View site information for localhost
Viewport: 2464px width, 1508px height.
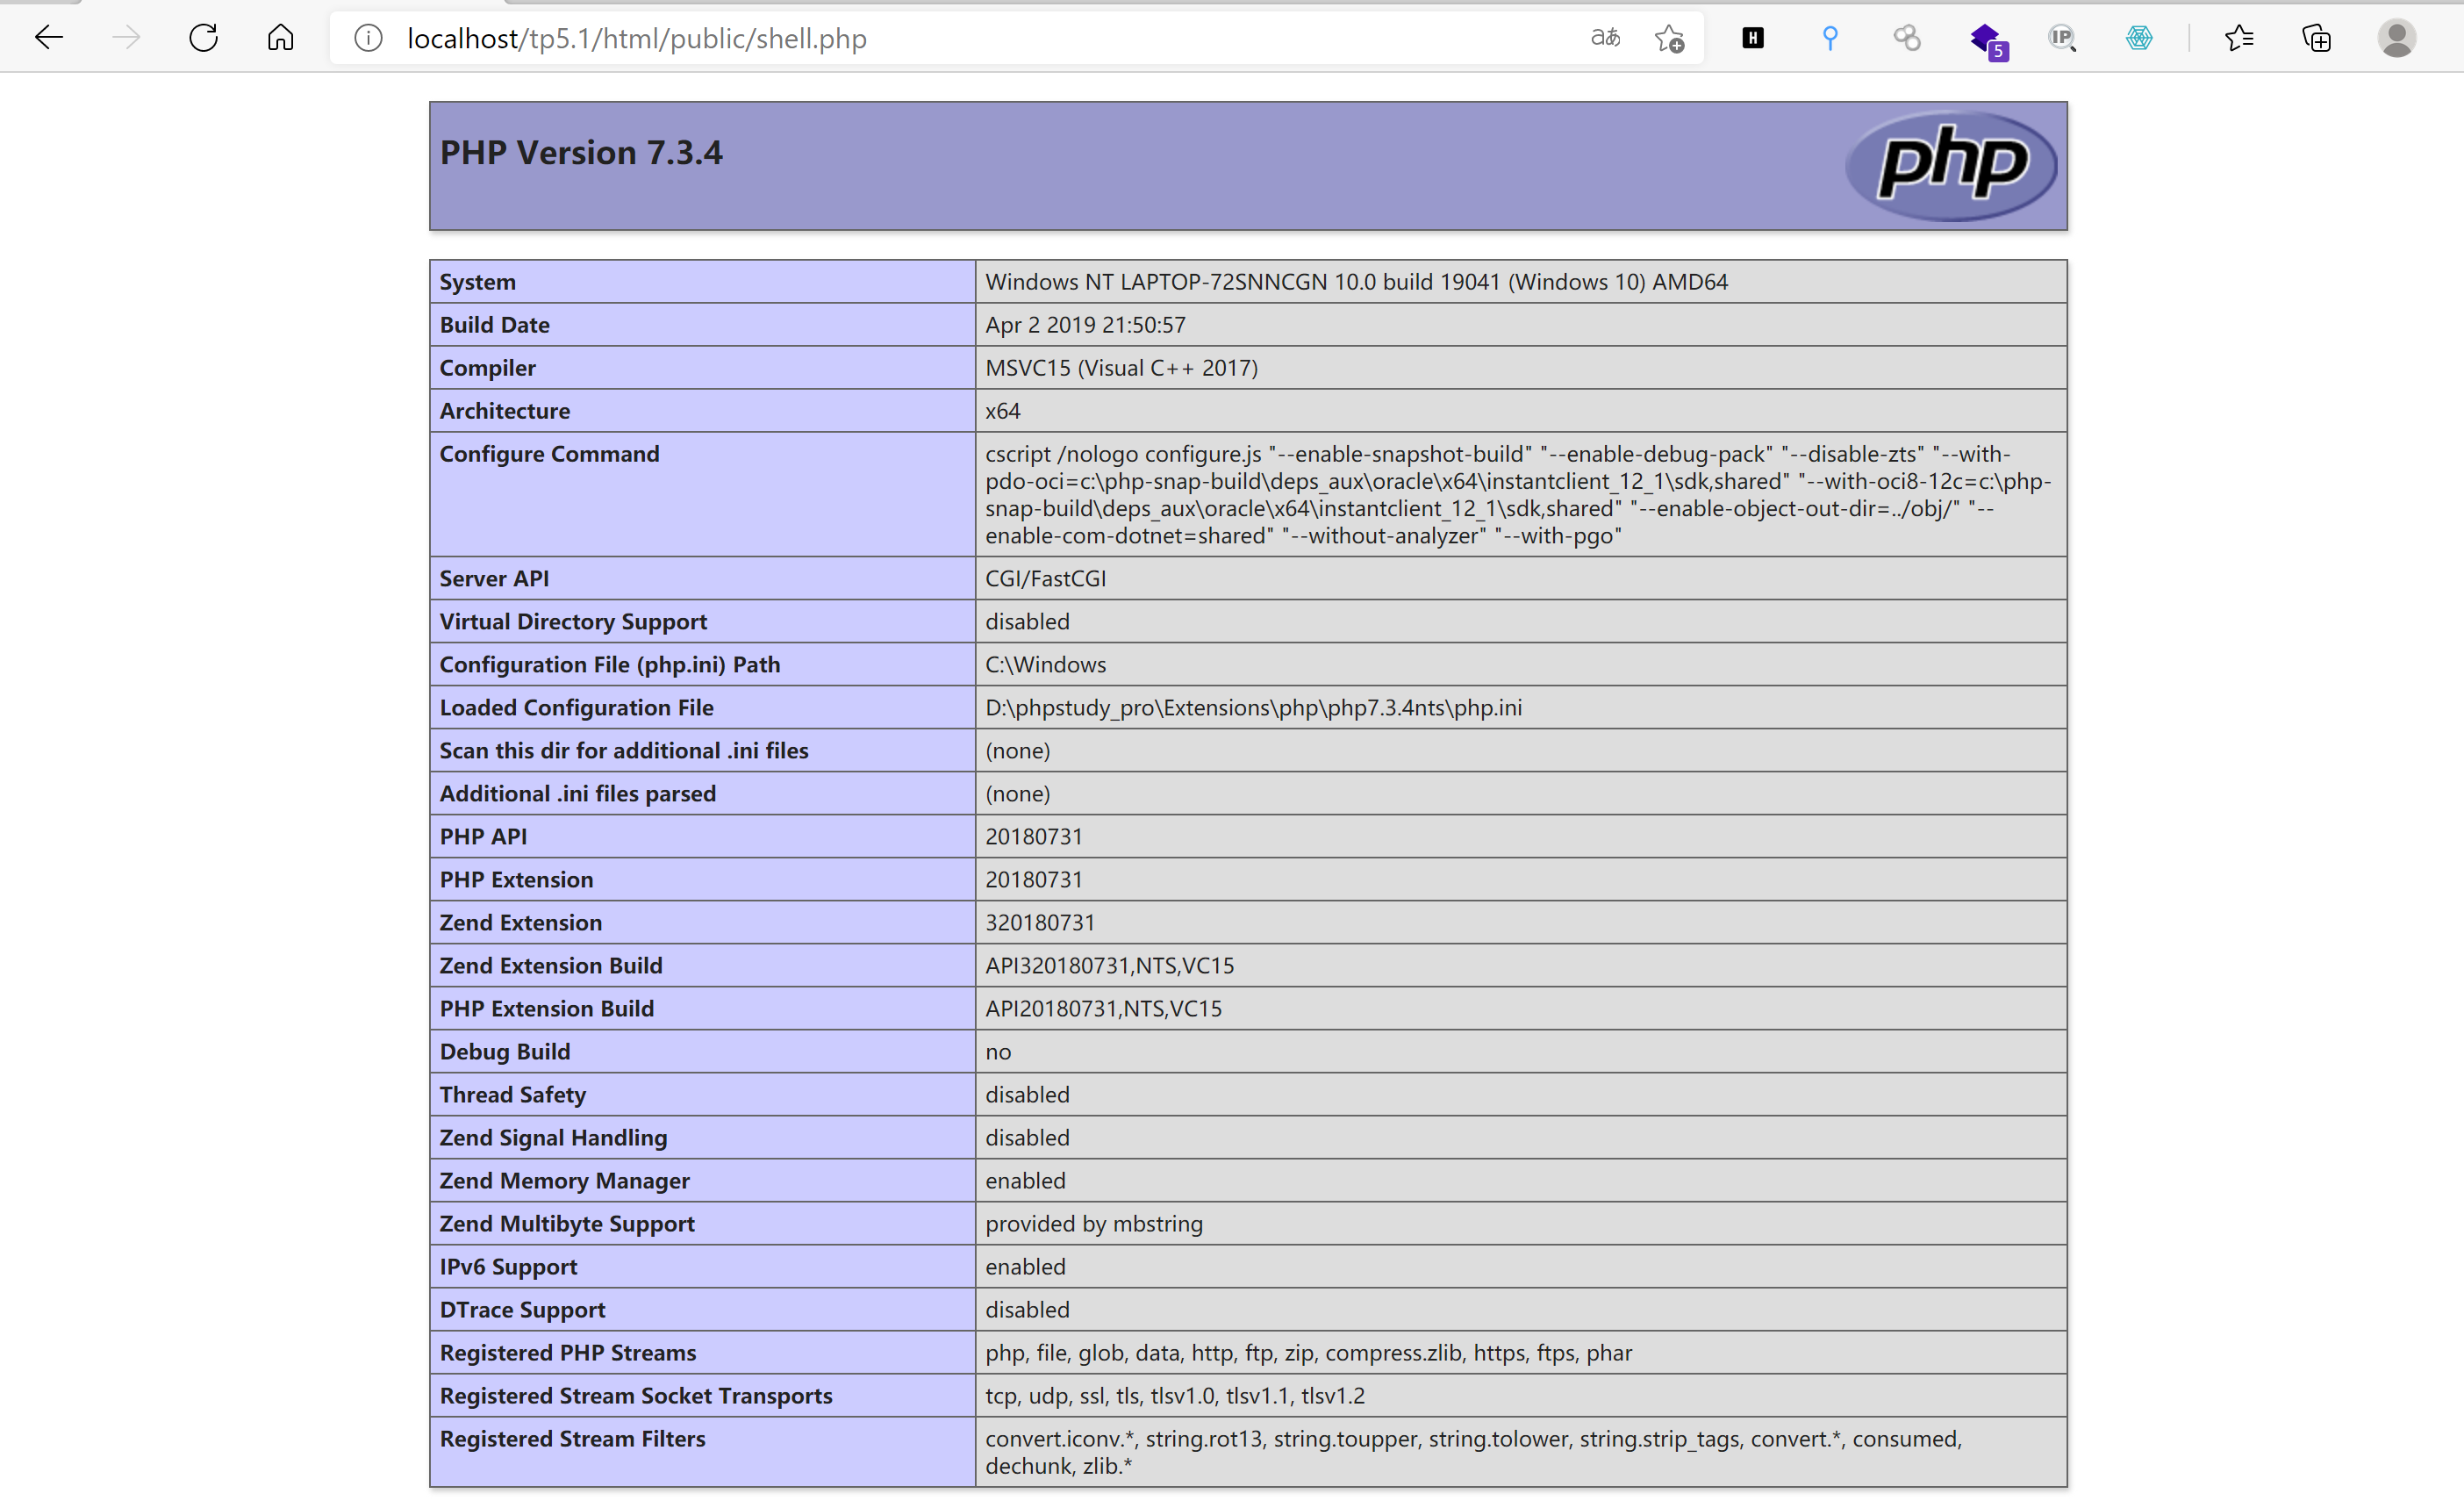(369, 38)
